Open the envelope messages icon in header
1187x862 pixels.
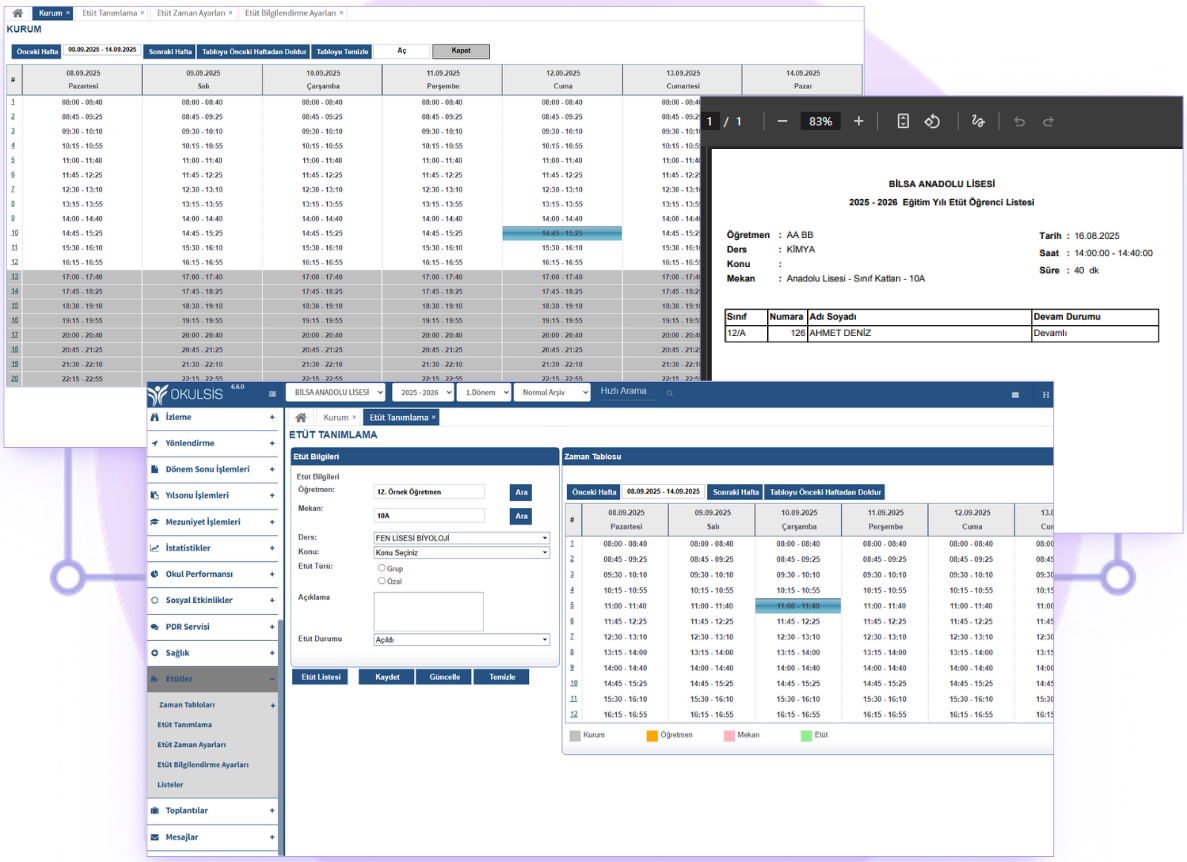tap(1015, 395)
